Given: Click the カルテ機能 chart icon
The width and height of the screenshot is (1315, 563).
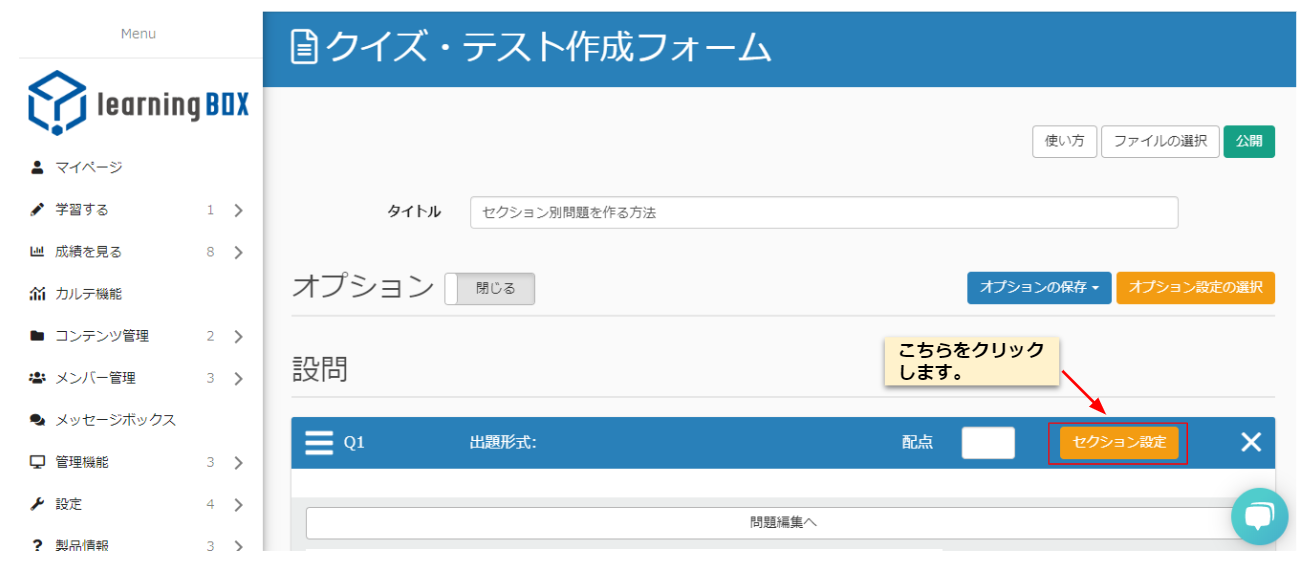Looking at the screenshot, I should (38, 294).
